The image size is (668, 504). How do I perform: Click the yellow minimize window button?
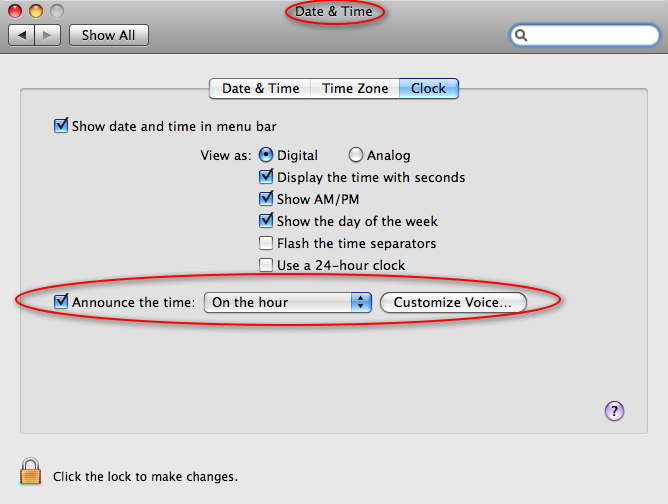point(36,11)
